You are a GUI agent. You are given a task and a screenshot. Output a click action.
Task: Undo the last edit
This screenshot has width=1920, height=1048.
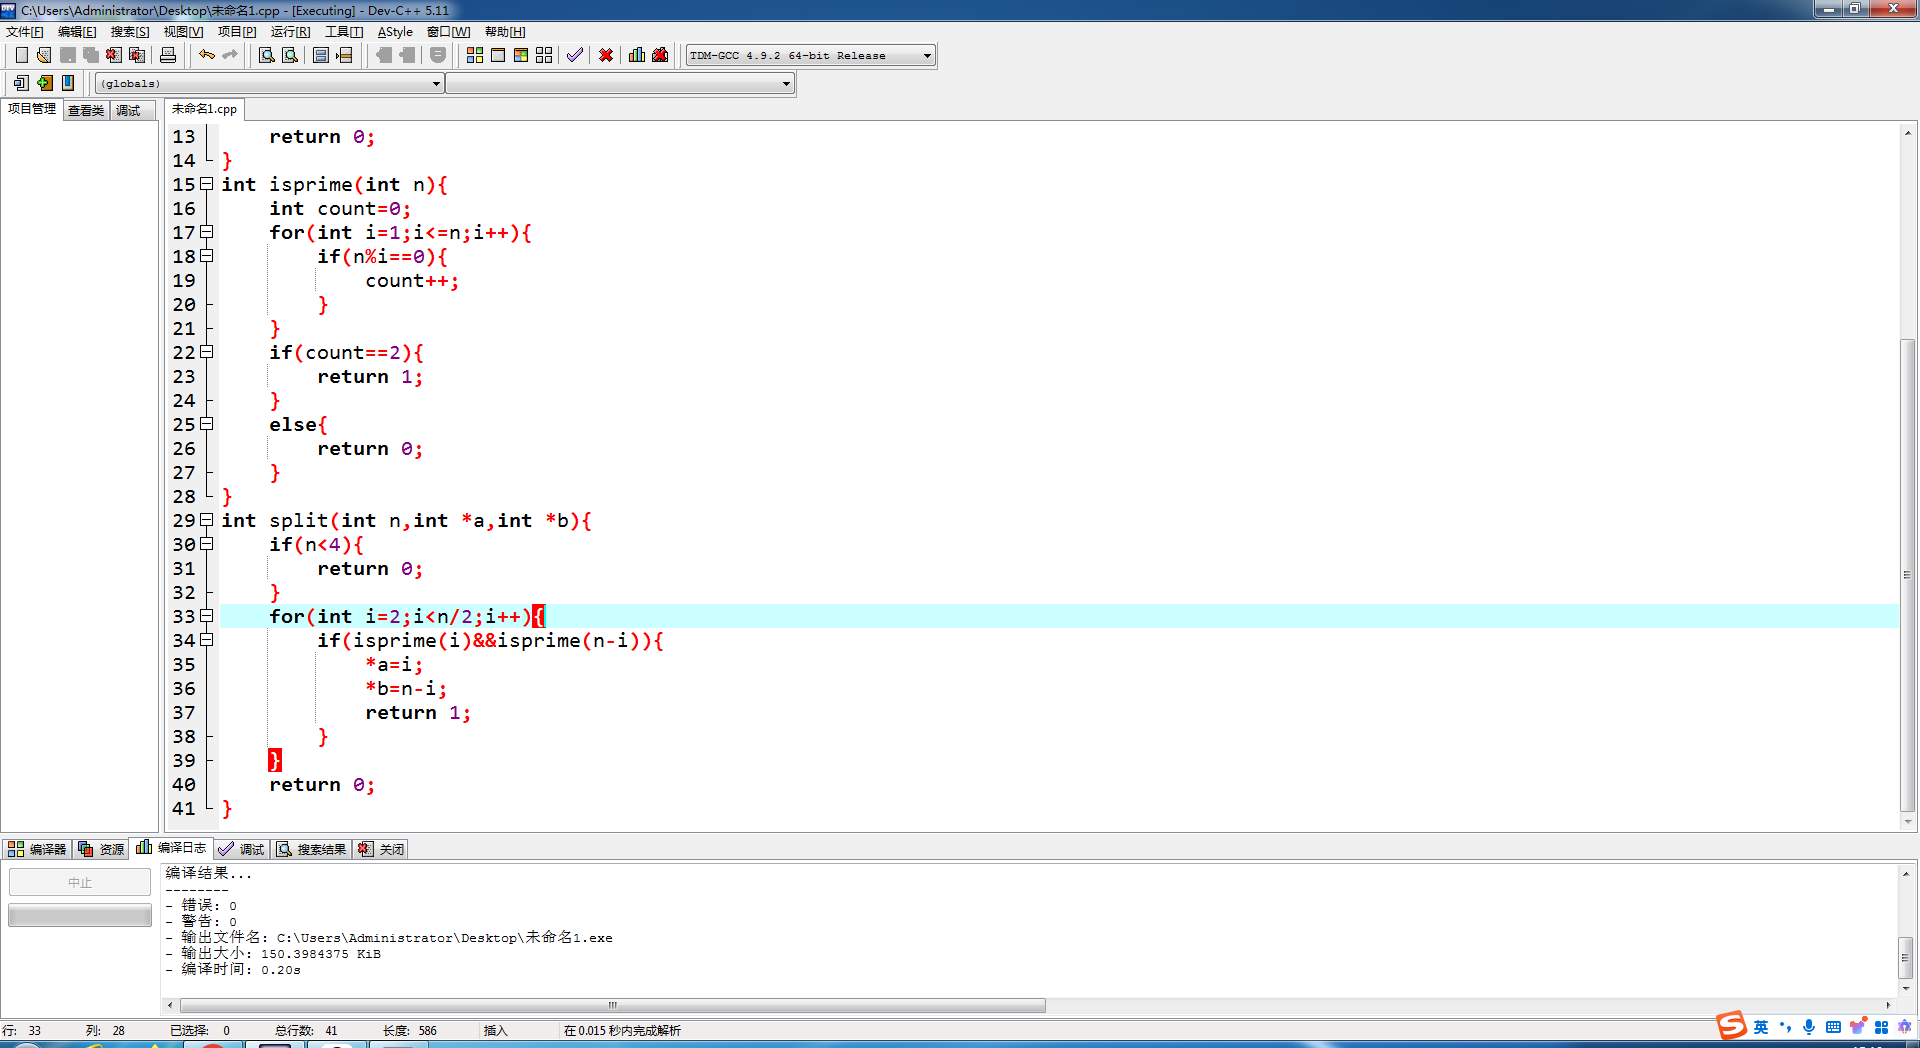[x=206, y=55]
